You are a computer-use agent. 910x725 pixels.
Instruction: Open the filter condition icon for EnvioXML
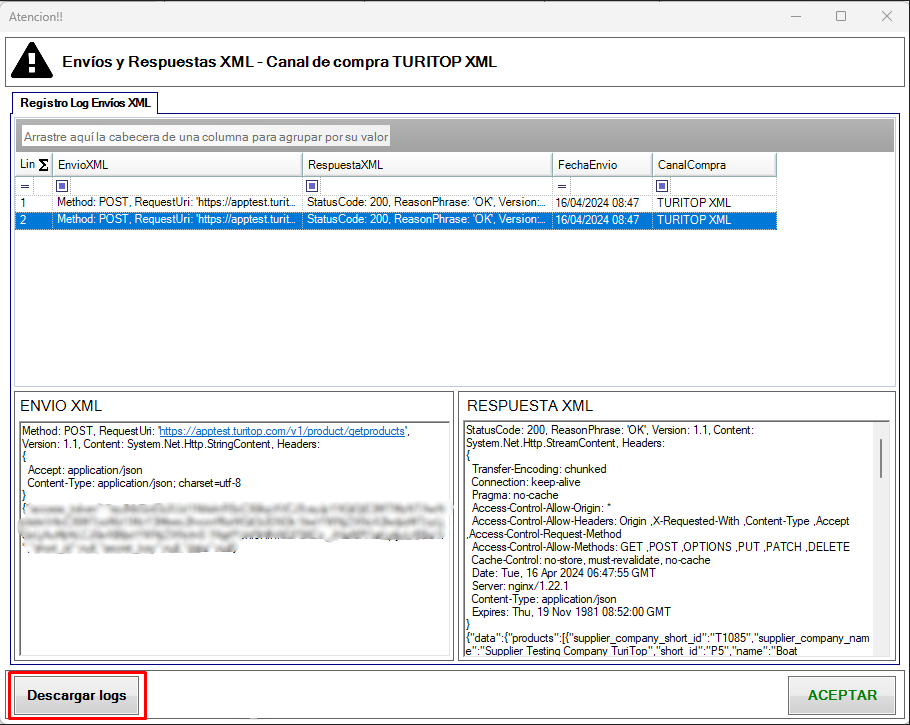(62, 186)
